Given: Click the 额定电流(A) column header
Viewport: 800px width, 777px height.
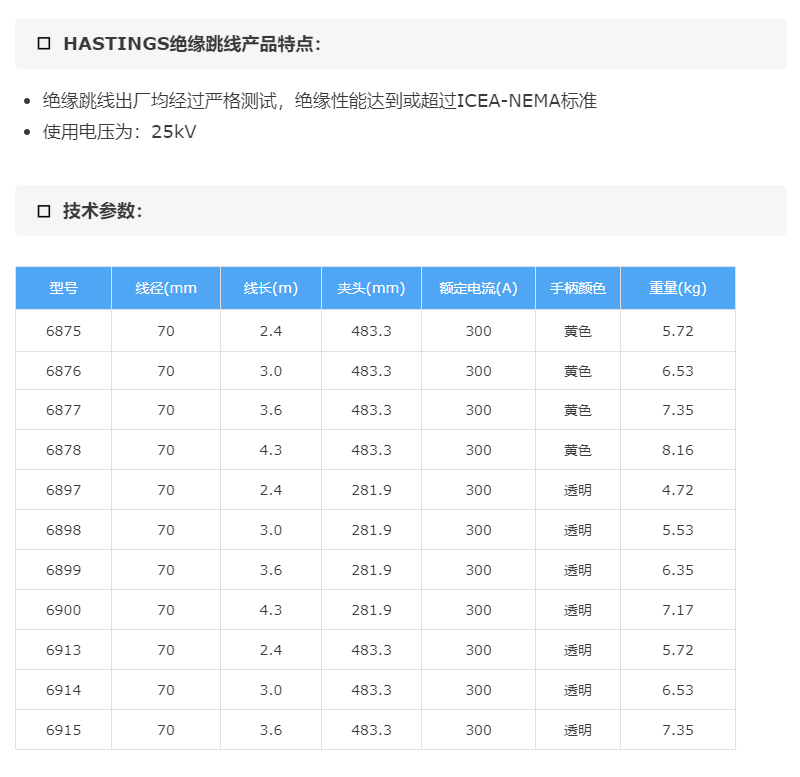Looking at the screenshot, I should click(478, 288).
